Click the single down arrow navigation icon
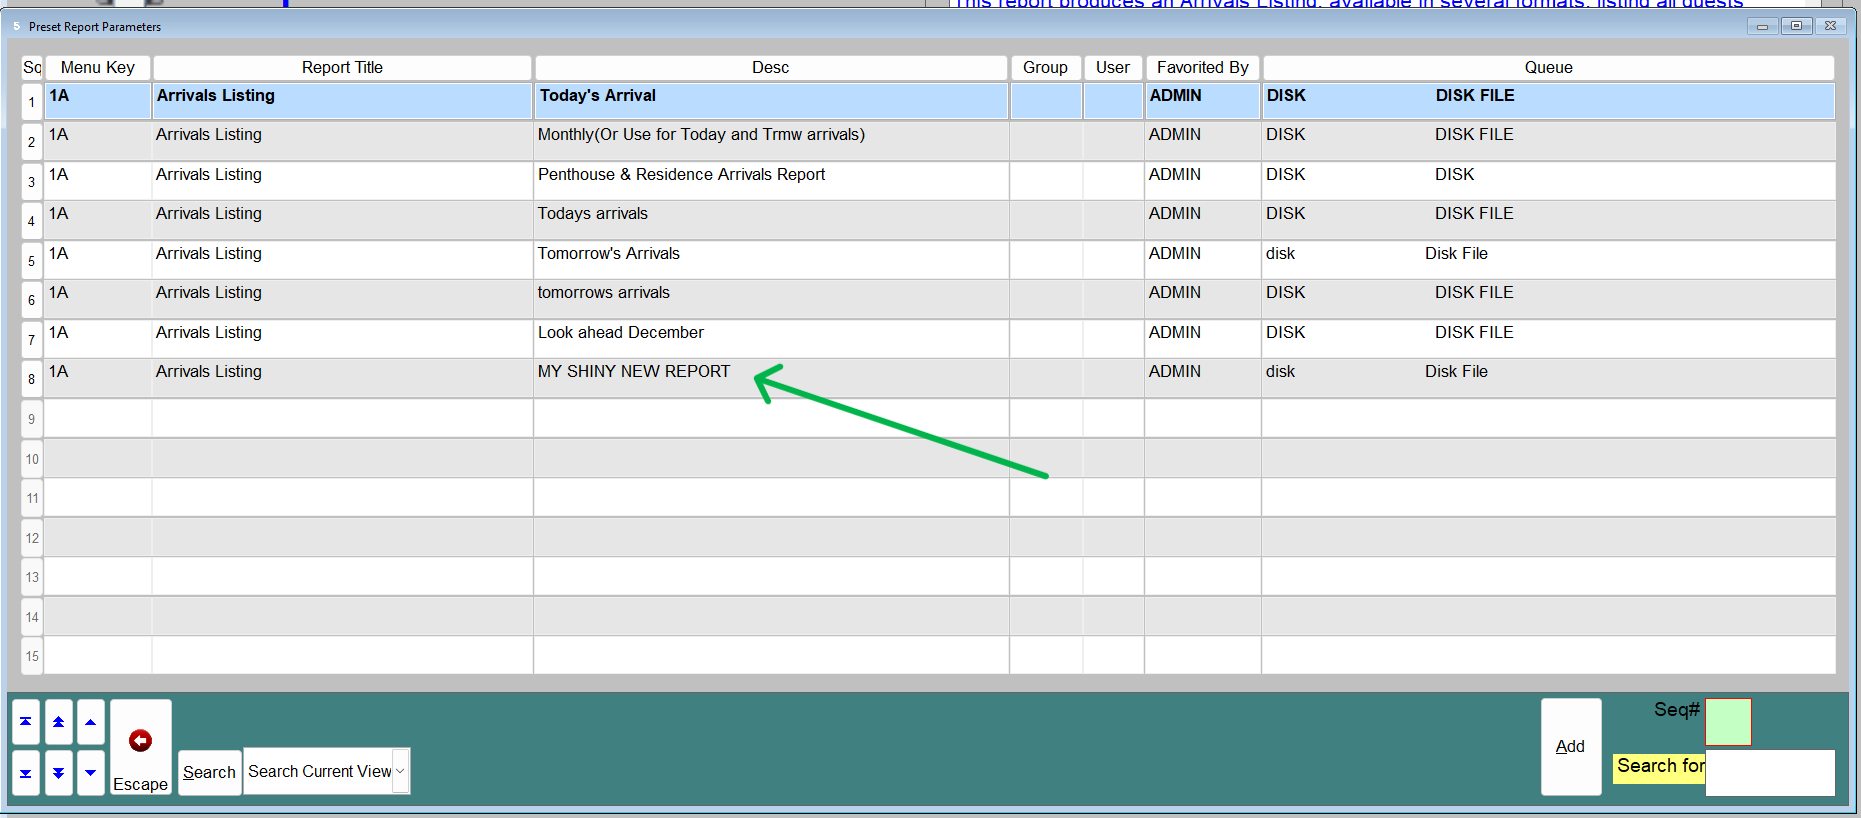Image resolution: width=1861 pixels, height=818 pixels. coord(91,773)
